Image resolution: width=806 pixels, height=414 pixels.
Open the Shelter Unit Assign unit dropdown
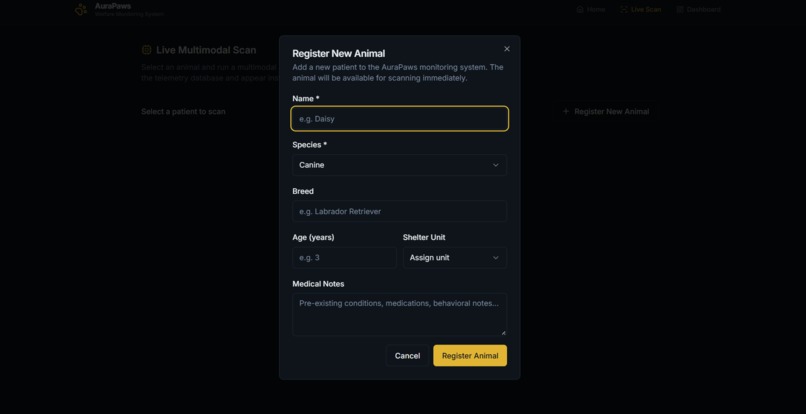455,258
